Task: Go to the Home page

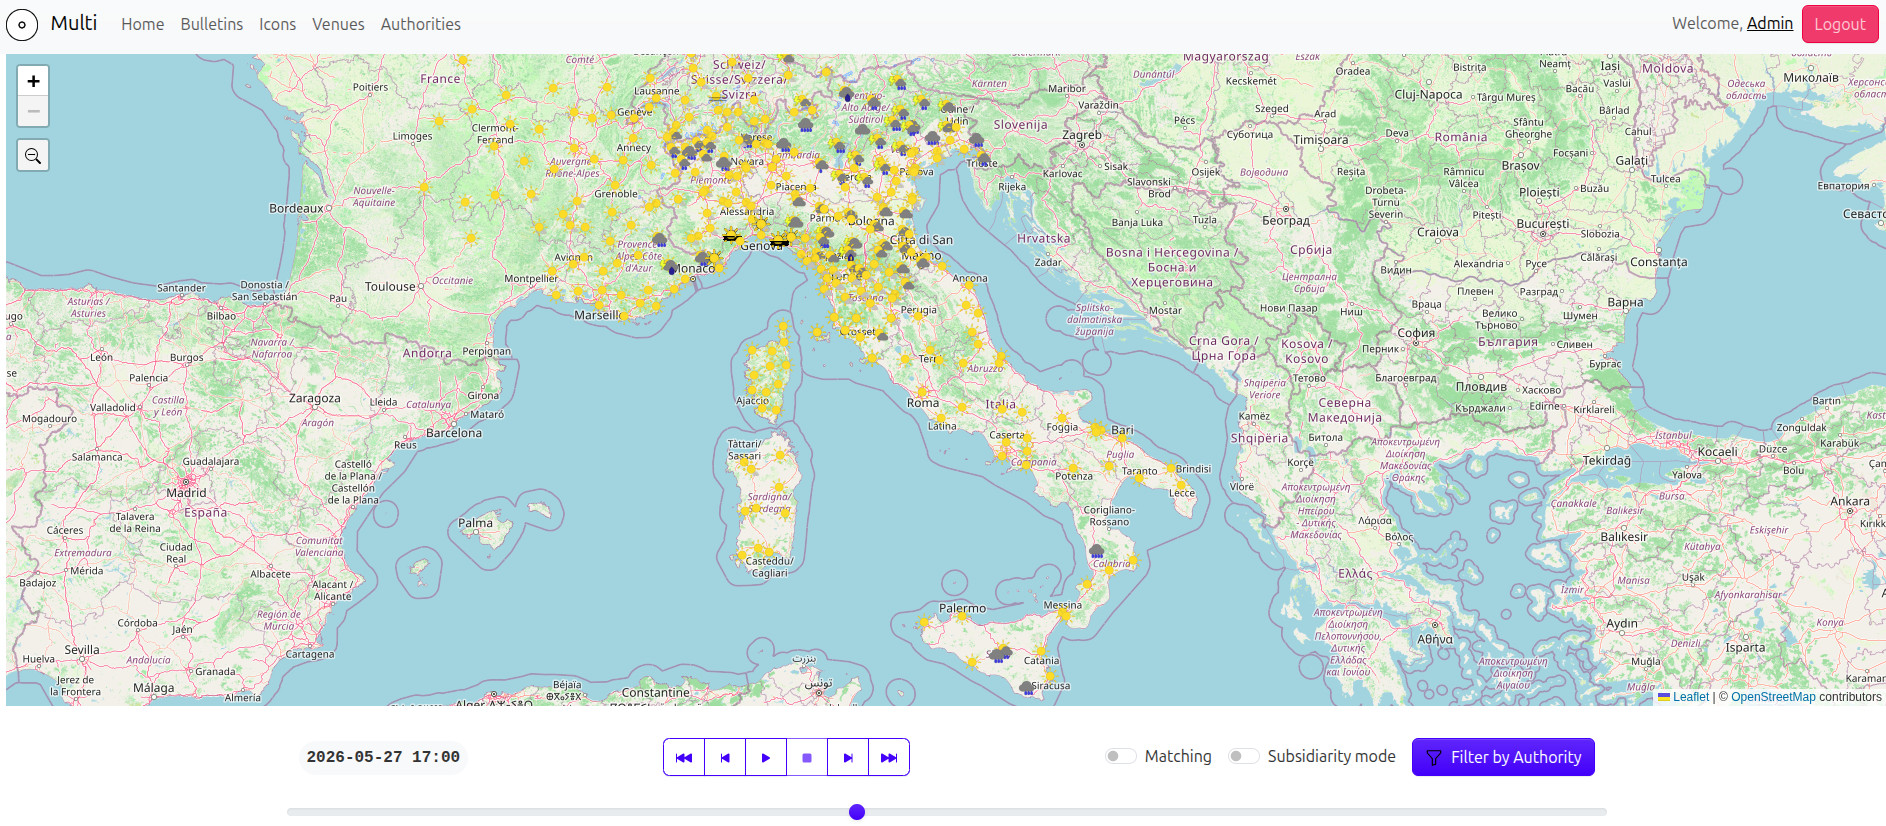Action: 143,24
